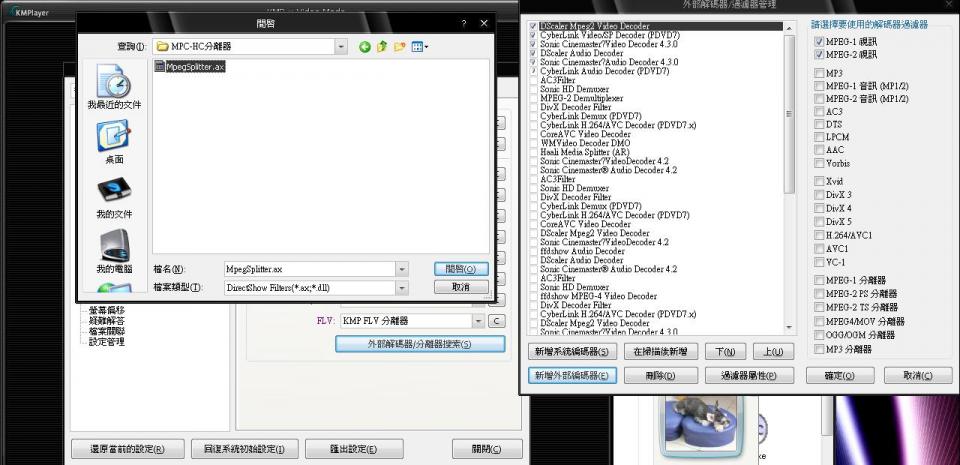The image size is (960, 465).
Task: Click the help question mark in Open dialog
Action: pos(463,23)
